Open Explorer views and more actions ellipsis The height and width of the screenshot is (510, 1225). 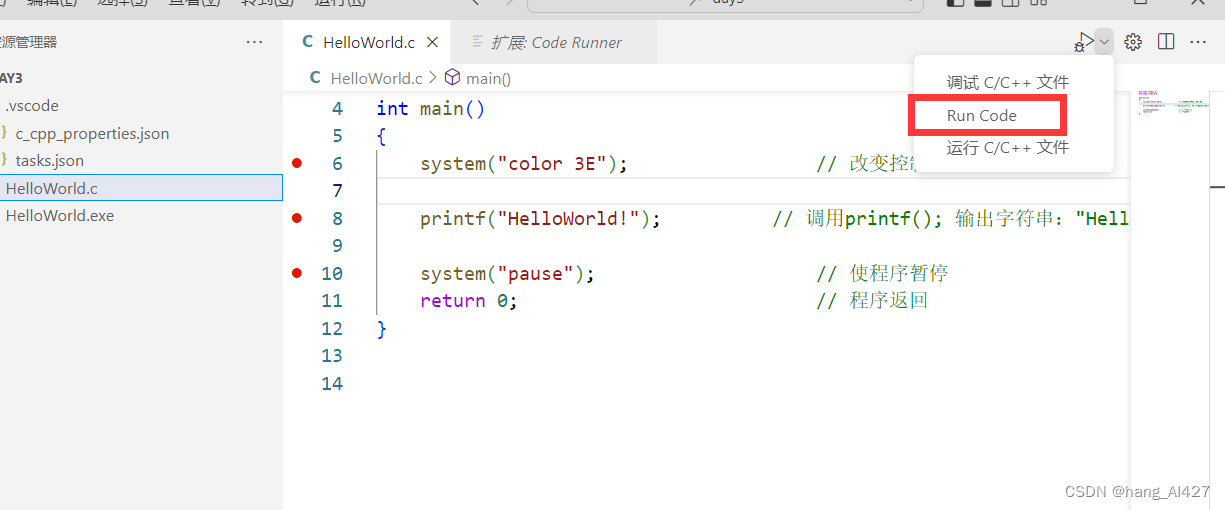pos(255,42)
